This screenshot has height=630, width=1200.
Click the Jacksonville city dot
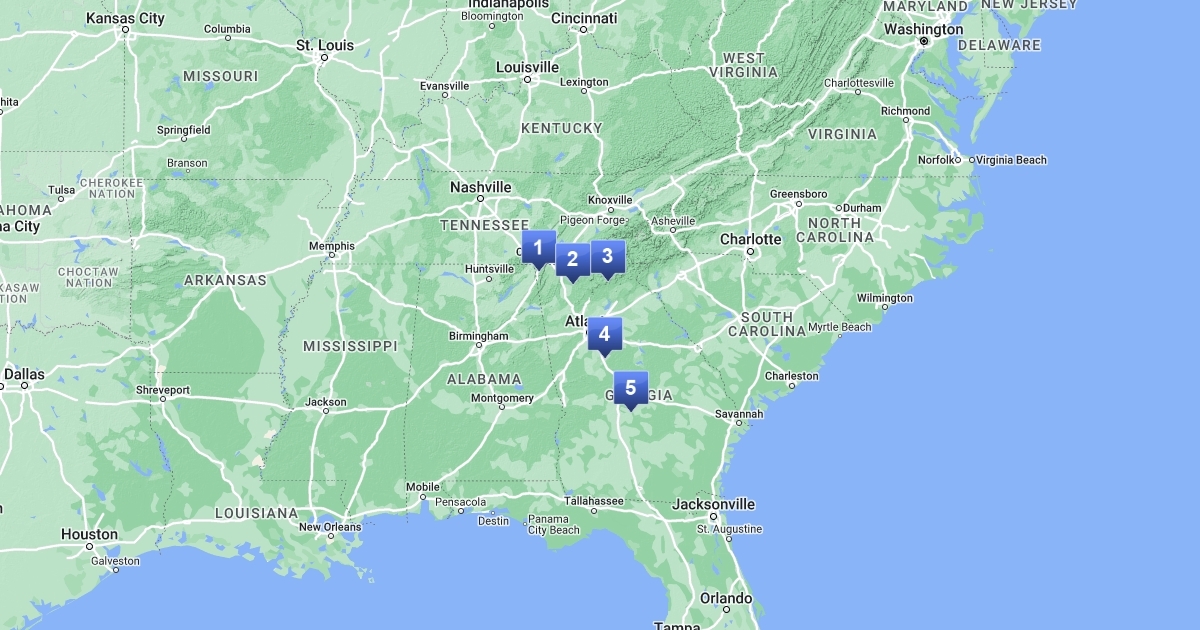[x=714, y=517]
